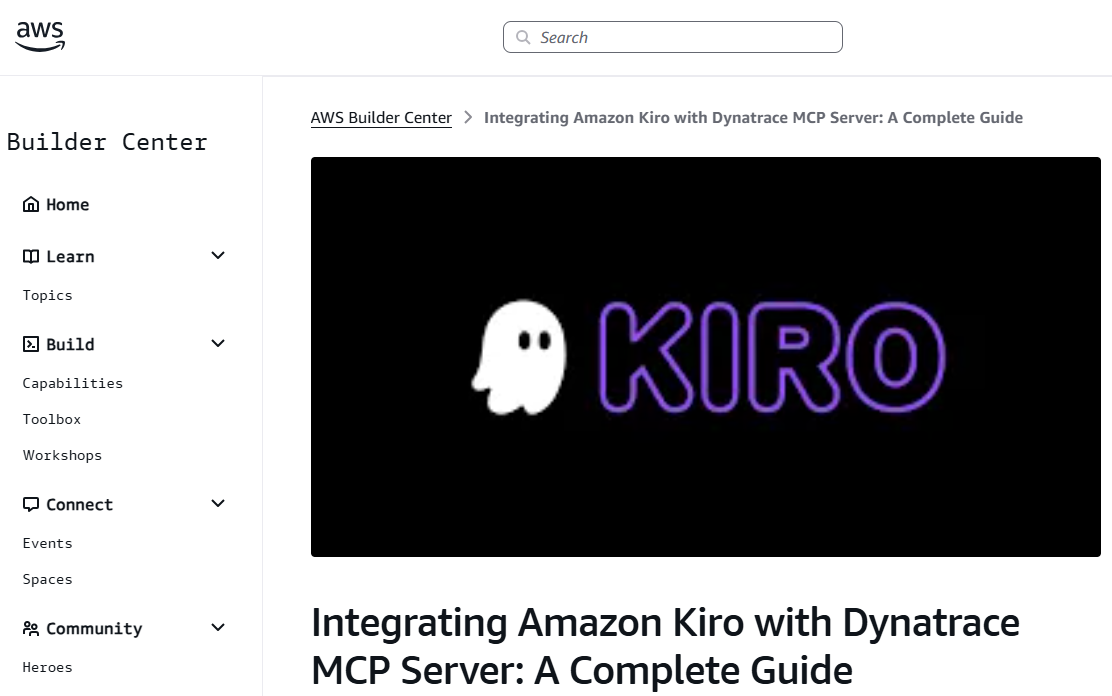Select Workshops in the sidebar

[x=62, y=455]
